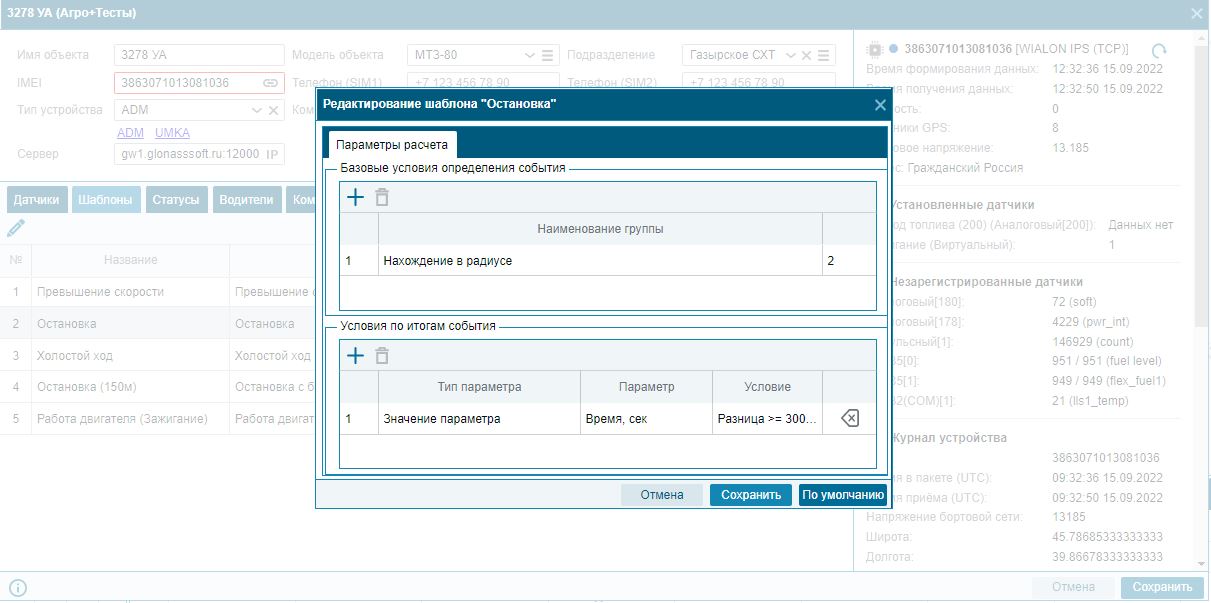Click Сохранить in the template dialog
The image size is (1211, 603).
[x=751, y=495]
